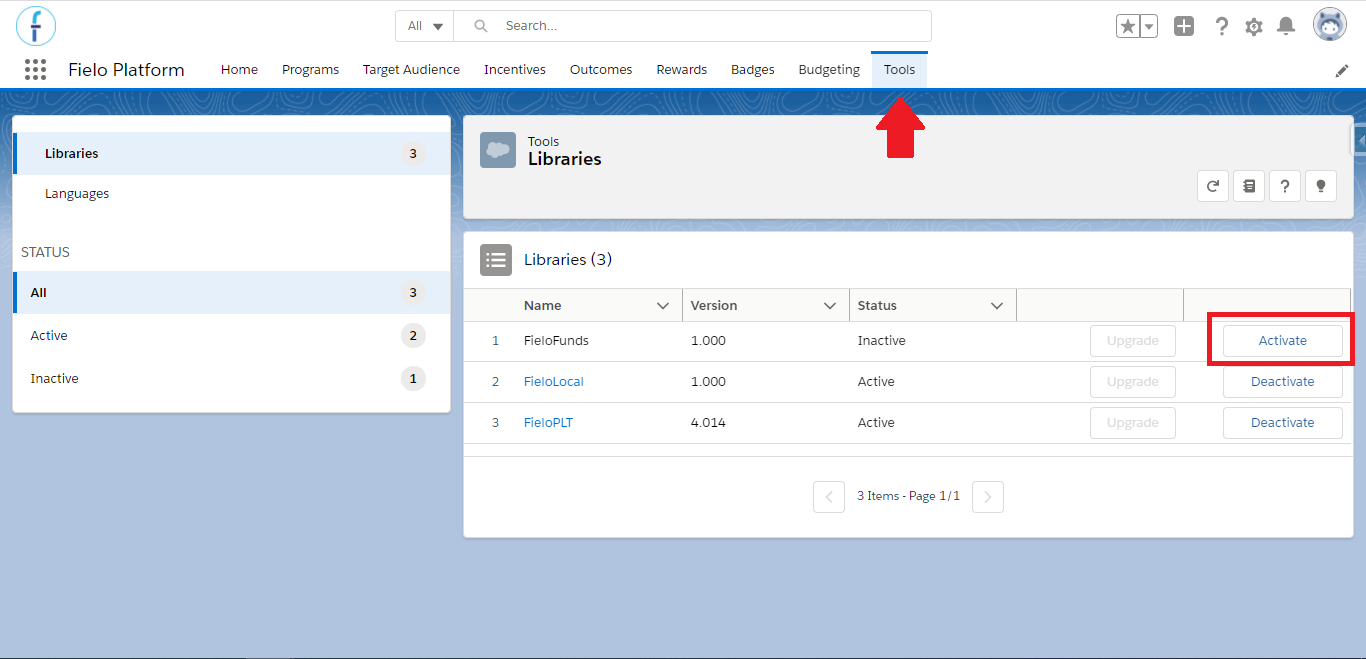Filter by Active status
Image resolution: width=1366 pixels, height=659 pixels.
(232, 336)
